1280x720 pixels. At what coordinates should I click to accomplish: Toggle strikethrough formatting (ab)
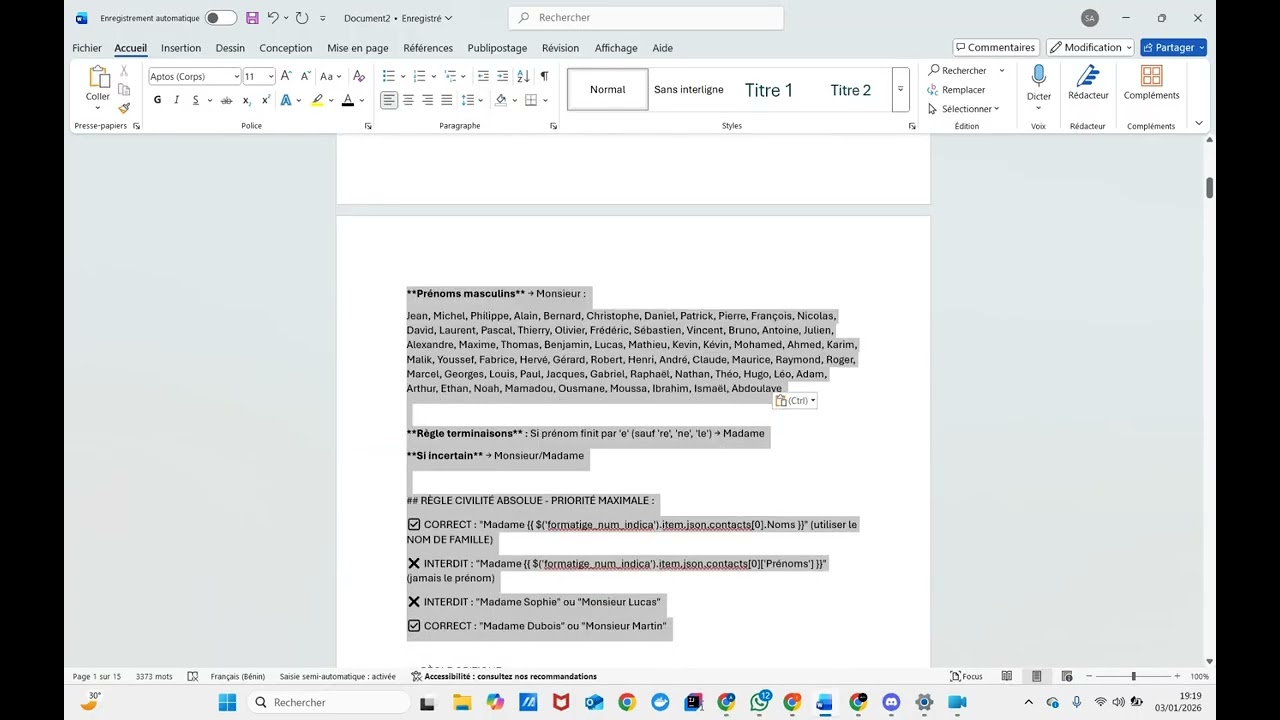point(226,100)
